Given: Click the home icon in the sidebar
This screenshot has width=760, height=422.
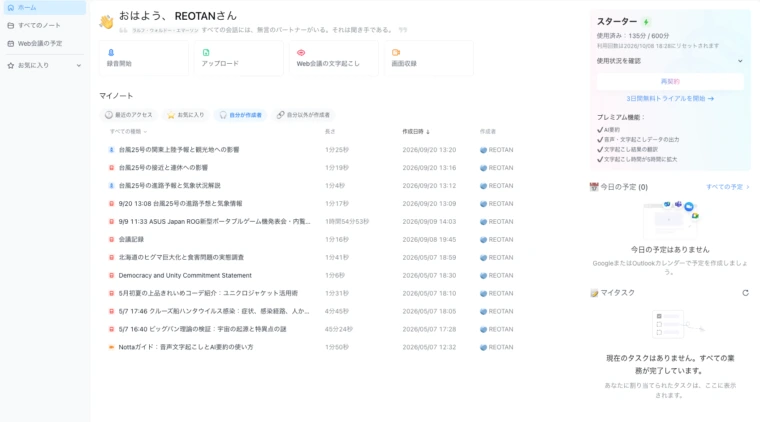Looking at the screenshot, I should pos(11,8).
